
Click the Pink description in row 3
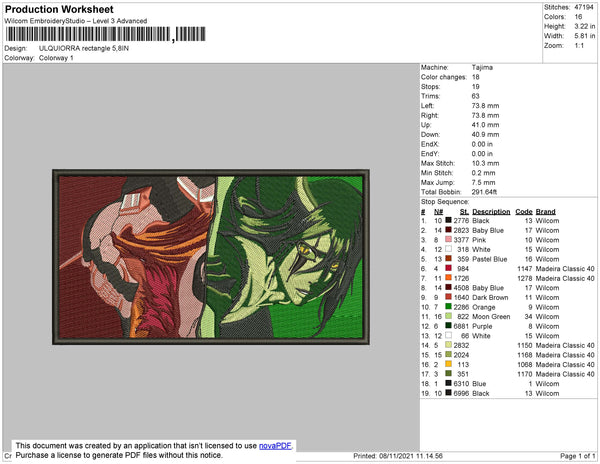click(x=479, y=240)
